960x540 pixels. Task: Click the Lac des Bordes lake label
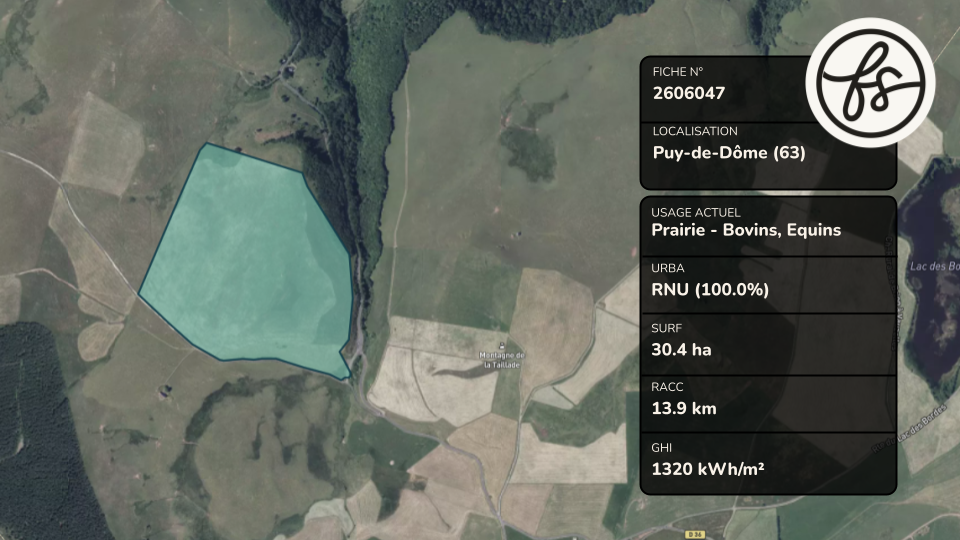935,266
